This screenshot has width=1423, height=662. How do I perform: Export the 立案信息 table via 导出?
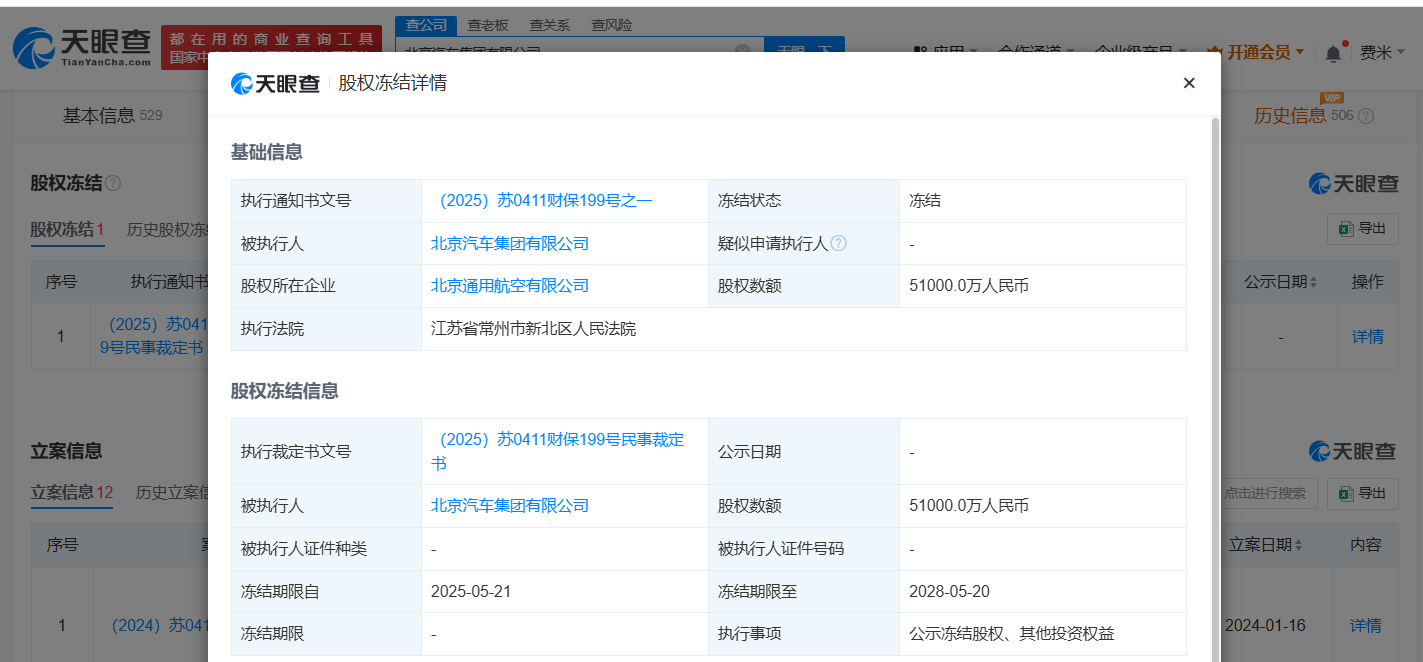coord(1362,493)
